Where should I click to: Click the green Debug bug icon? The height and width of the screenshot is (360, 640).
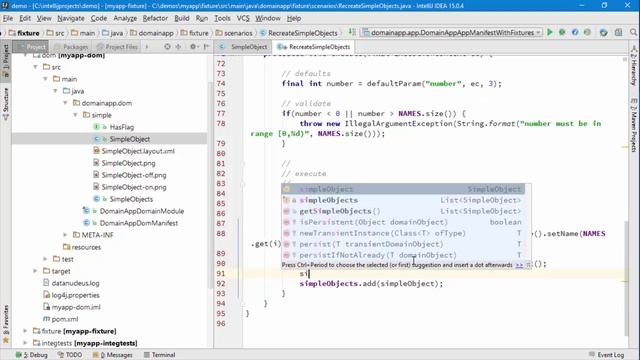[x=562, y=32]
